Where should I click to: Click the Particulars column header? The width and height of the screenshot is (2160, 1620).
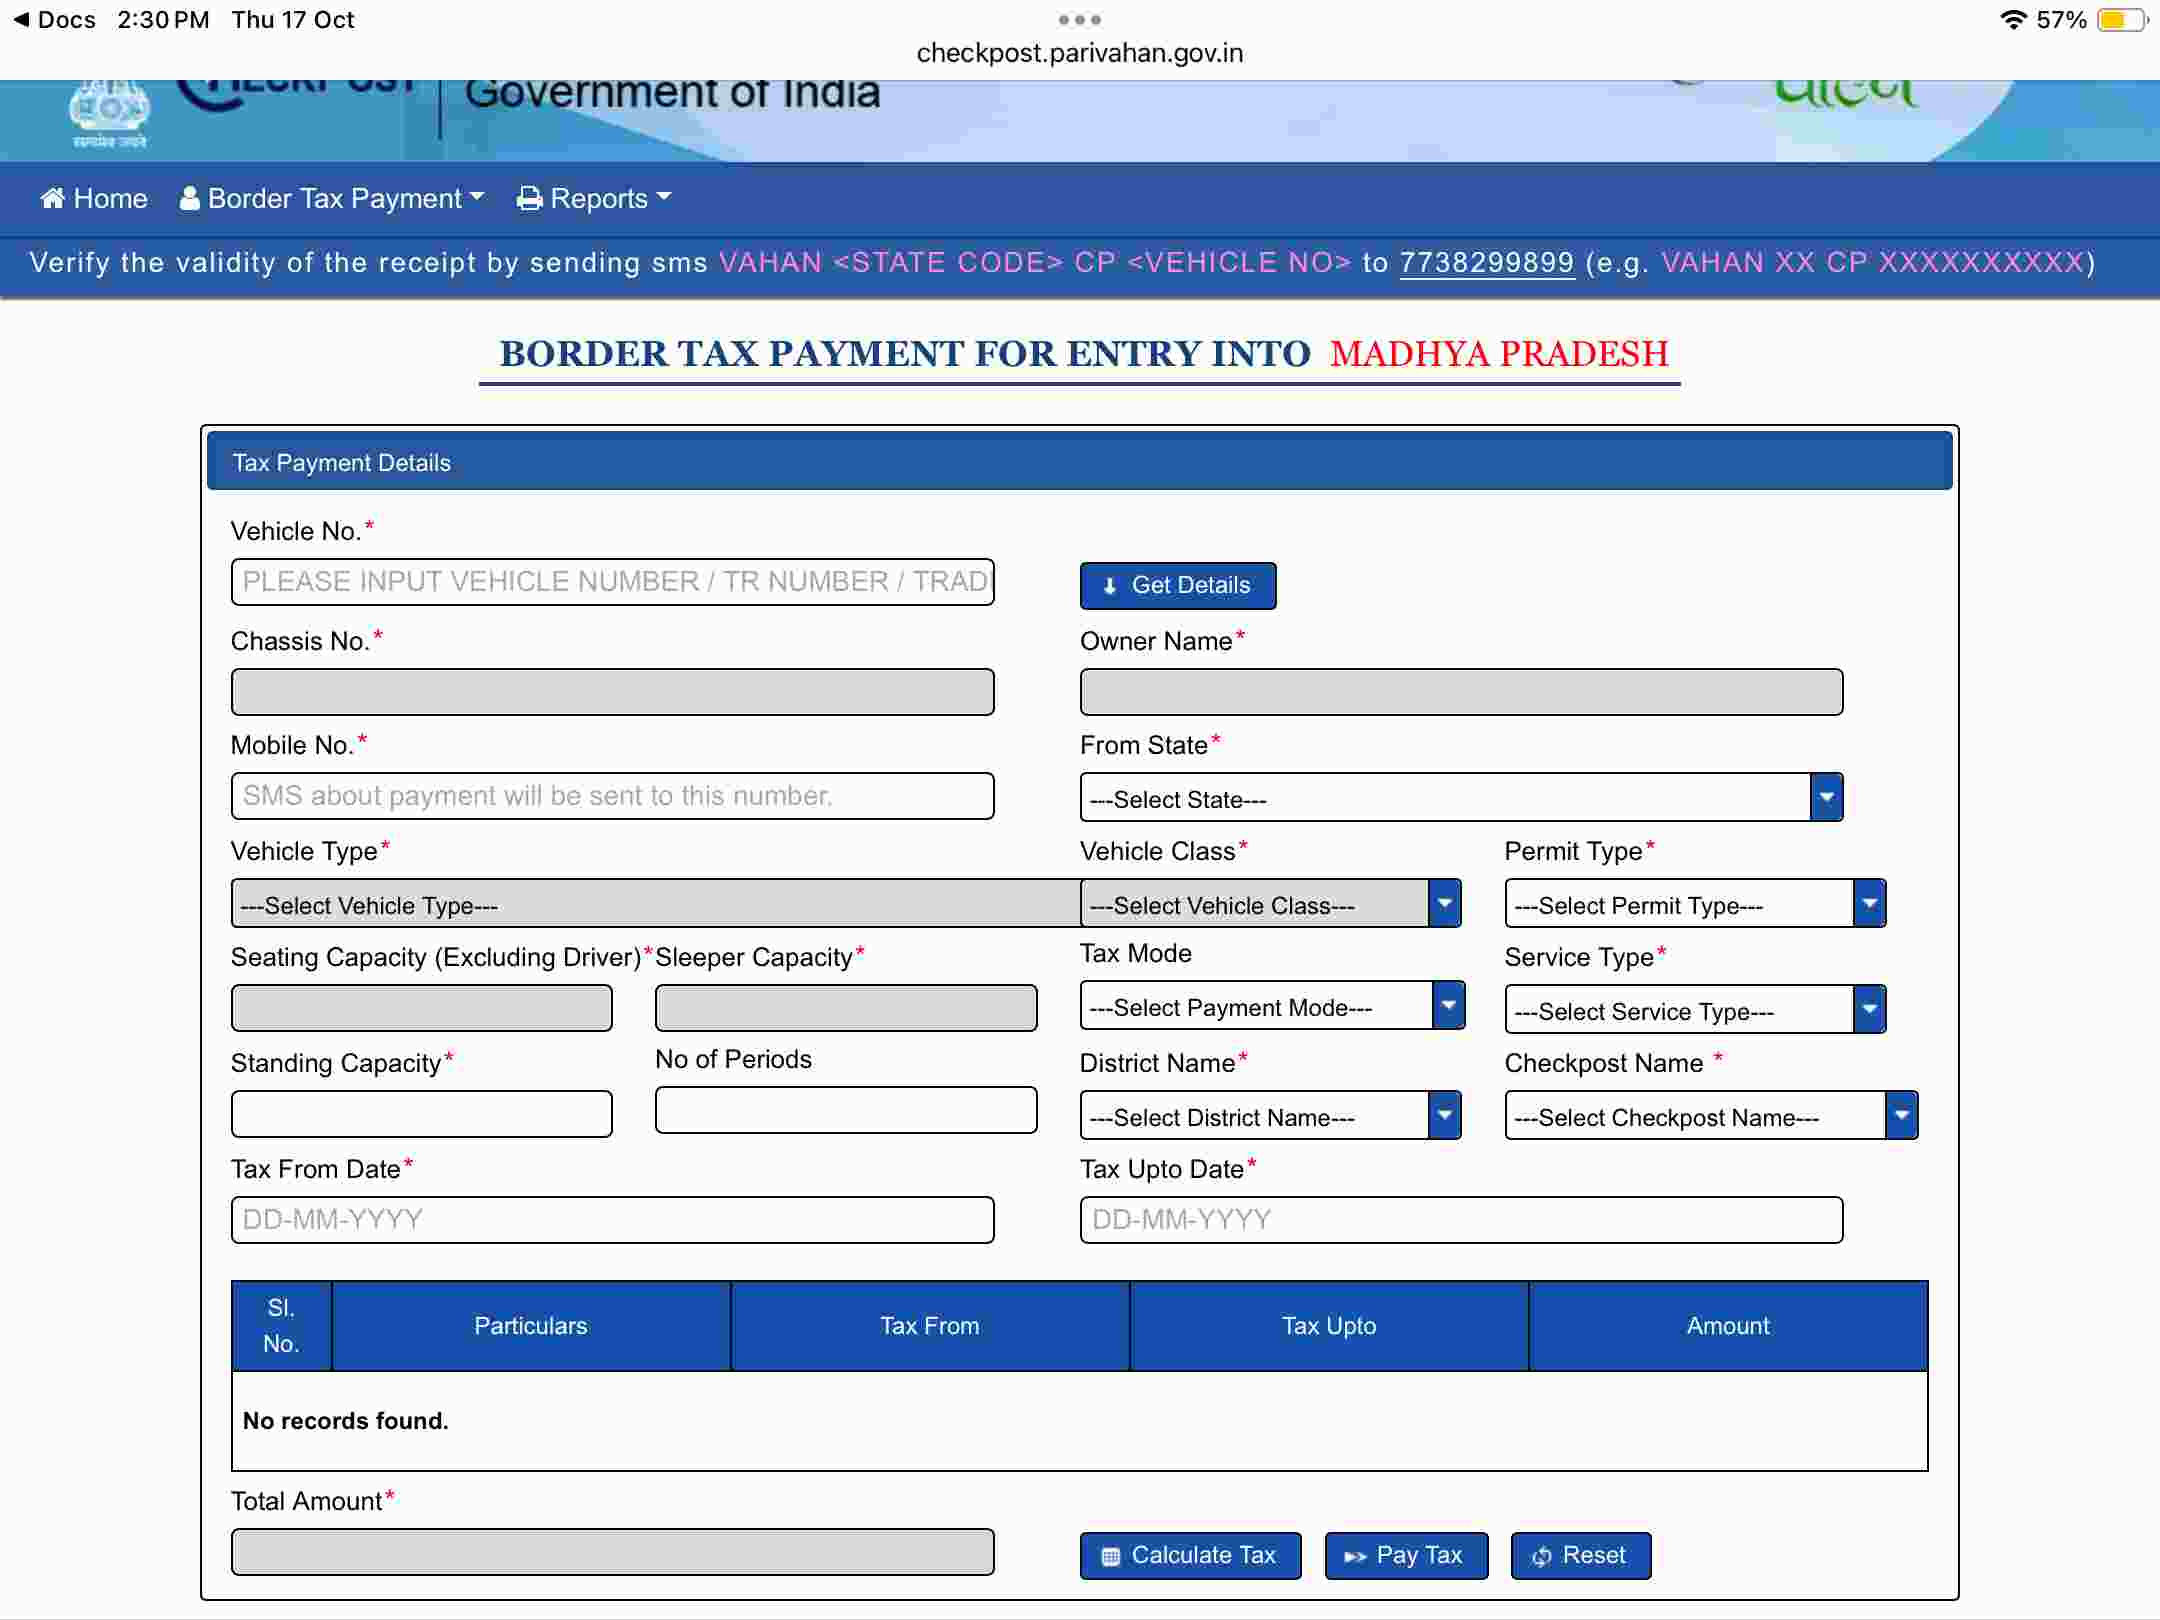[x=530, y=1326]
